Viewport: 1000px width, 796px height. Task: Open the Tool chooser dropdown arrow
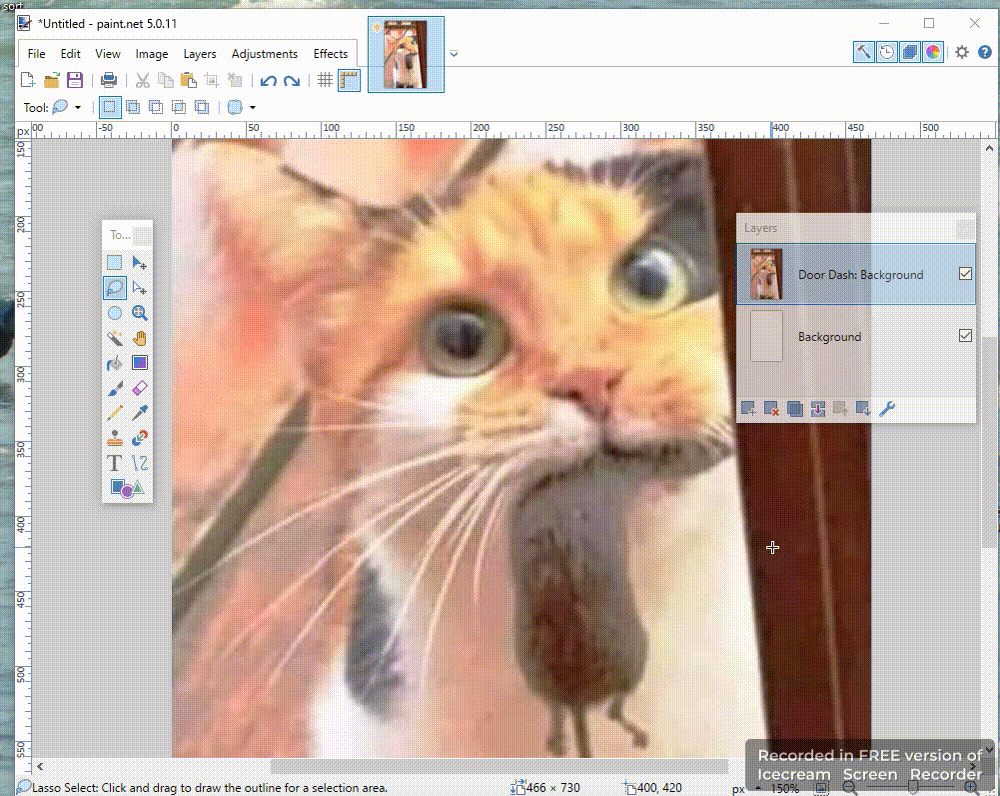tap(78, 107)
